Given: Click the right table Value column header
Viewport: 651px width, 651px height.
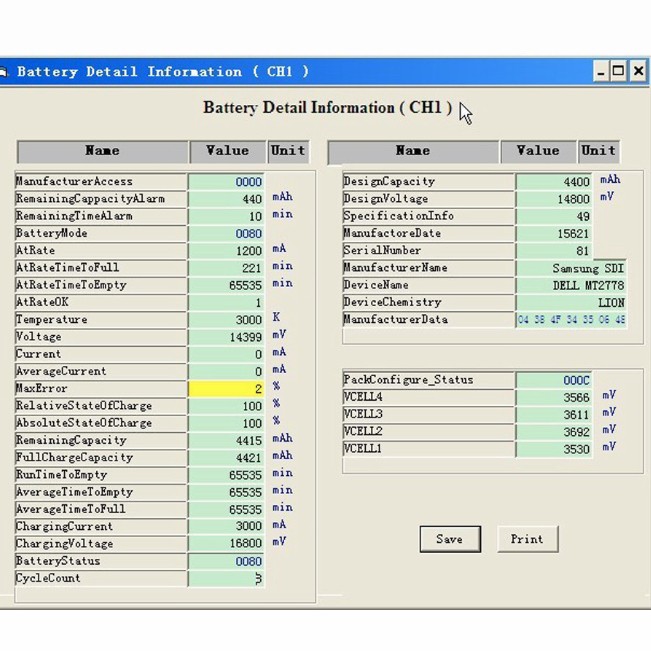Looking at the screenshot, I should click(x=538, y=152).
